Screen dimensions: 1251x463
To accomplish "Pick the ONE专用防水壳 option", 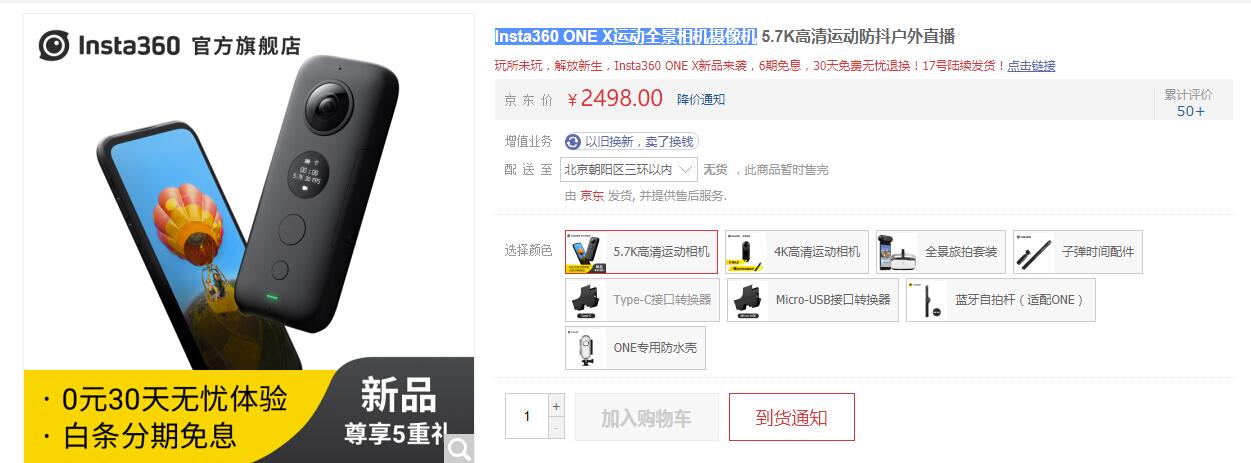I will click(635, 348).
